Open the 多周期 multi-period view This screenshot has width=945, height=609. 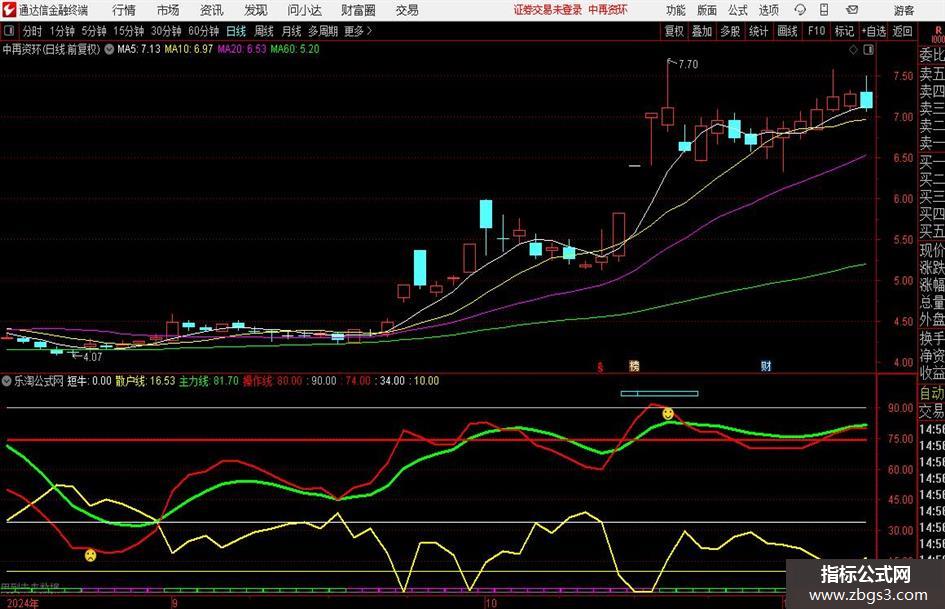coord(323,31)
